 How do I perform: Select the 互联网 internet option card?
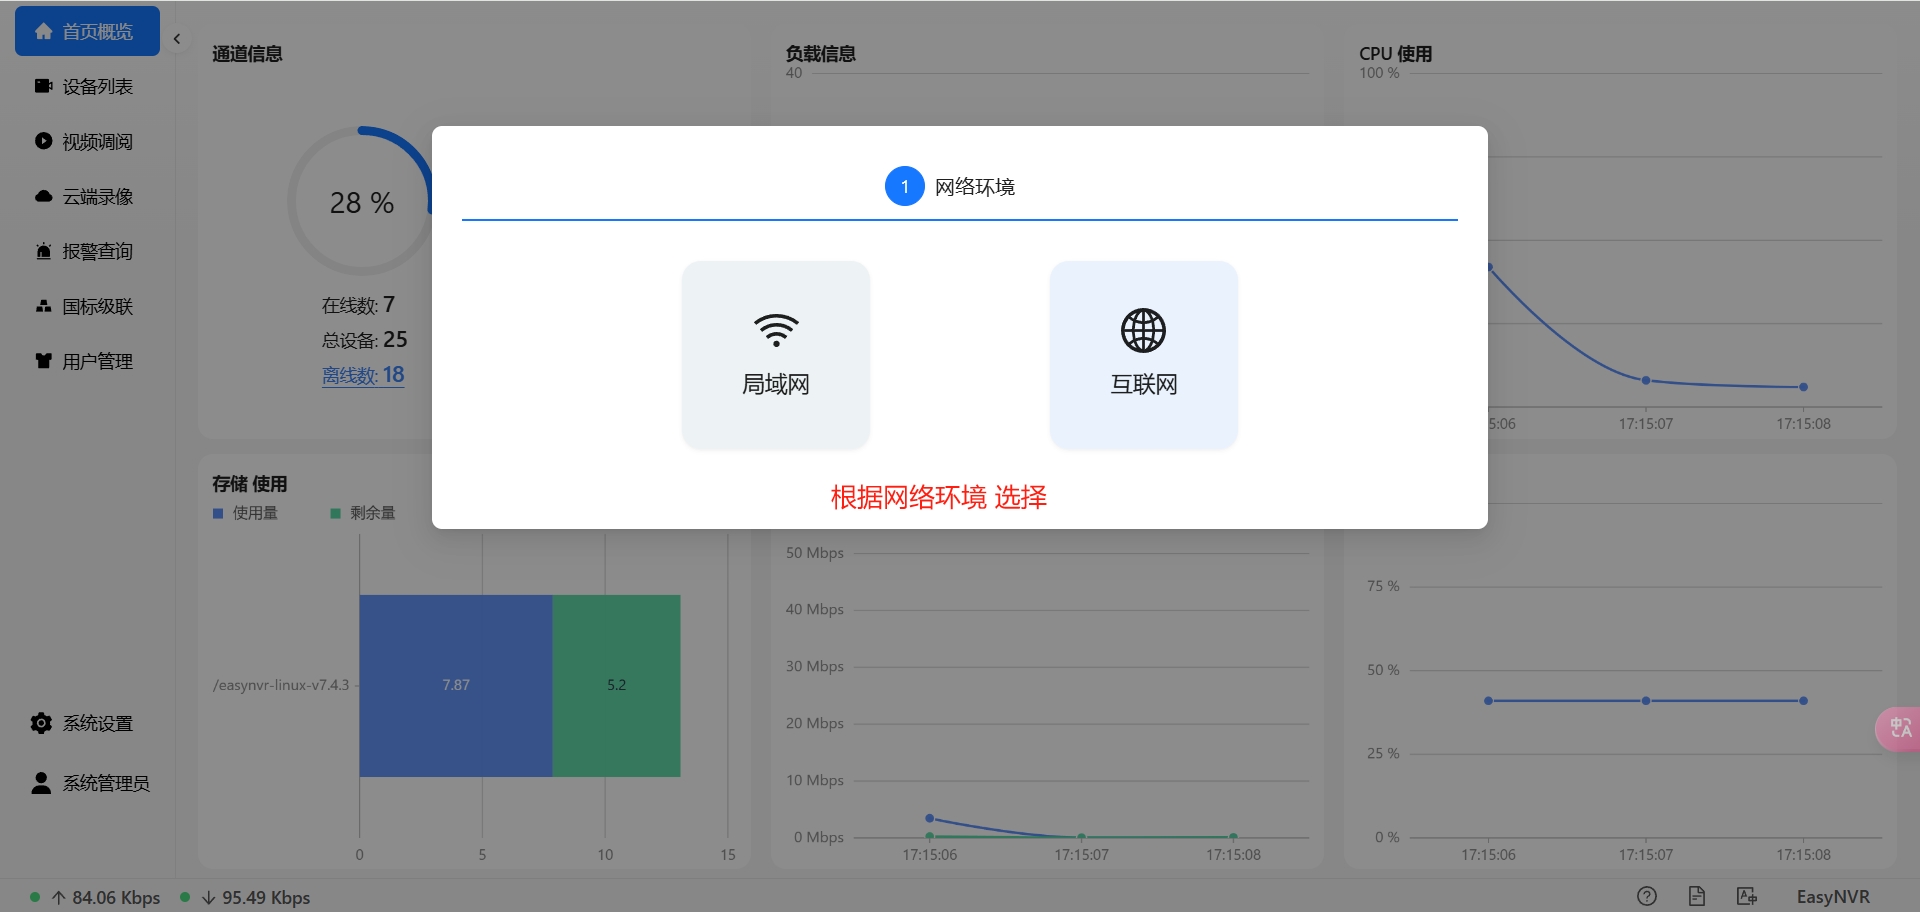coord(1143,355)
